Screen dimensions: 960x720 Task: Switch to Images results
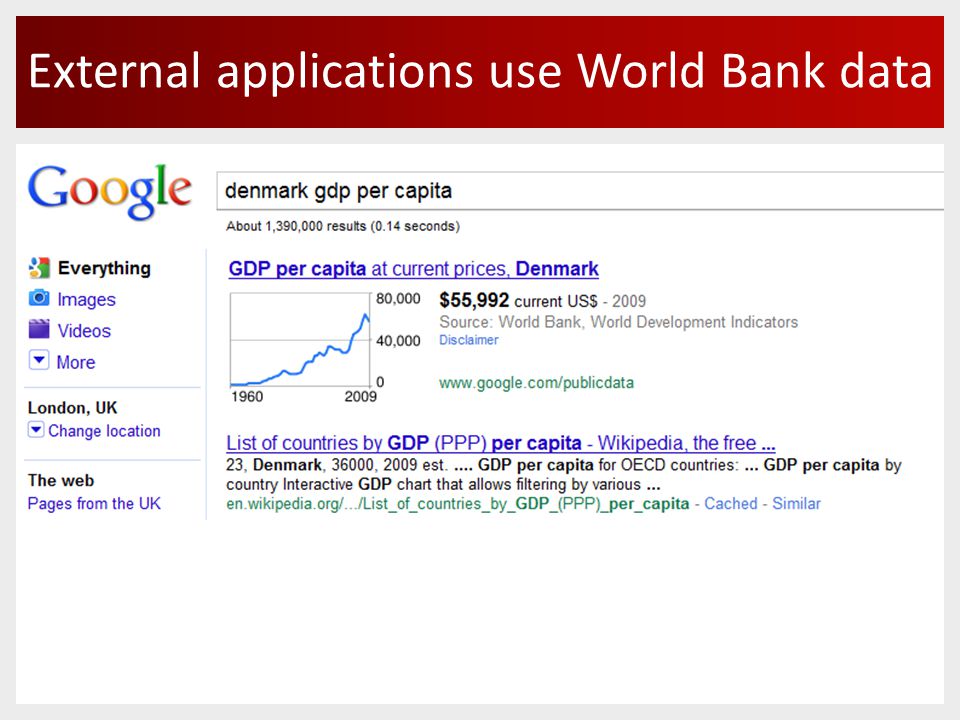86,299
